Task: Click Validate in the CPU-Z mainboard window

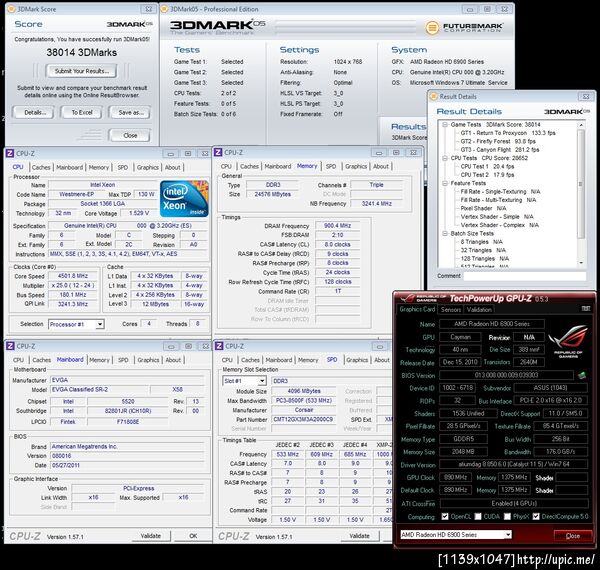Action: (150, 536)
